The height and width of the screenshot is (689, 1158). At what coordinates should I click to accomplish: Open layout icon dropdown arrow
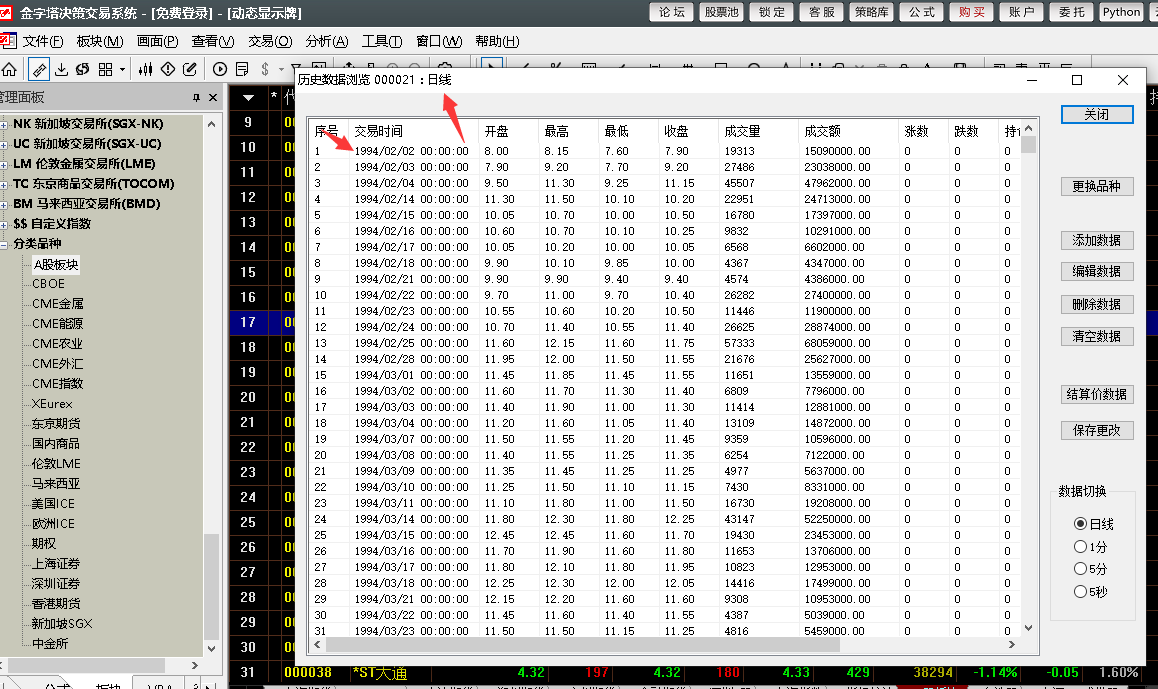point(123,70)
